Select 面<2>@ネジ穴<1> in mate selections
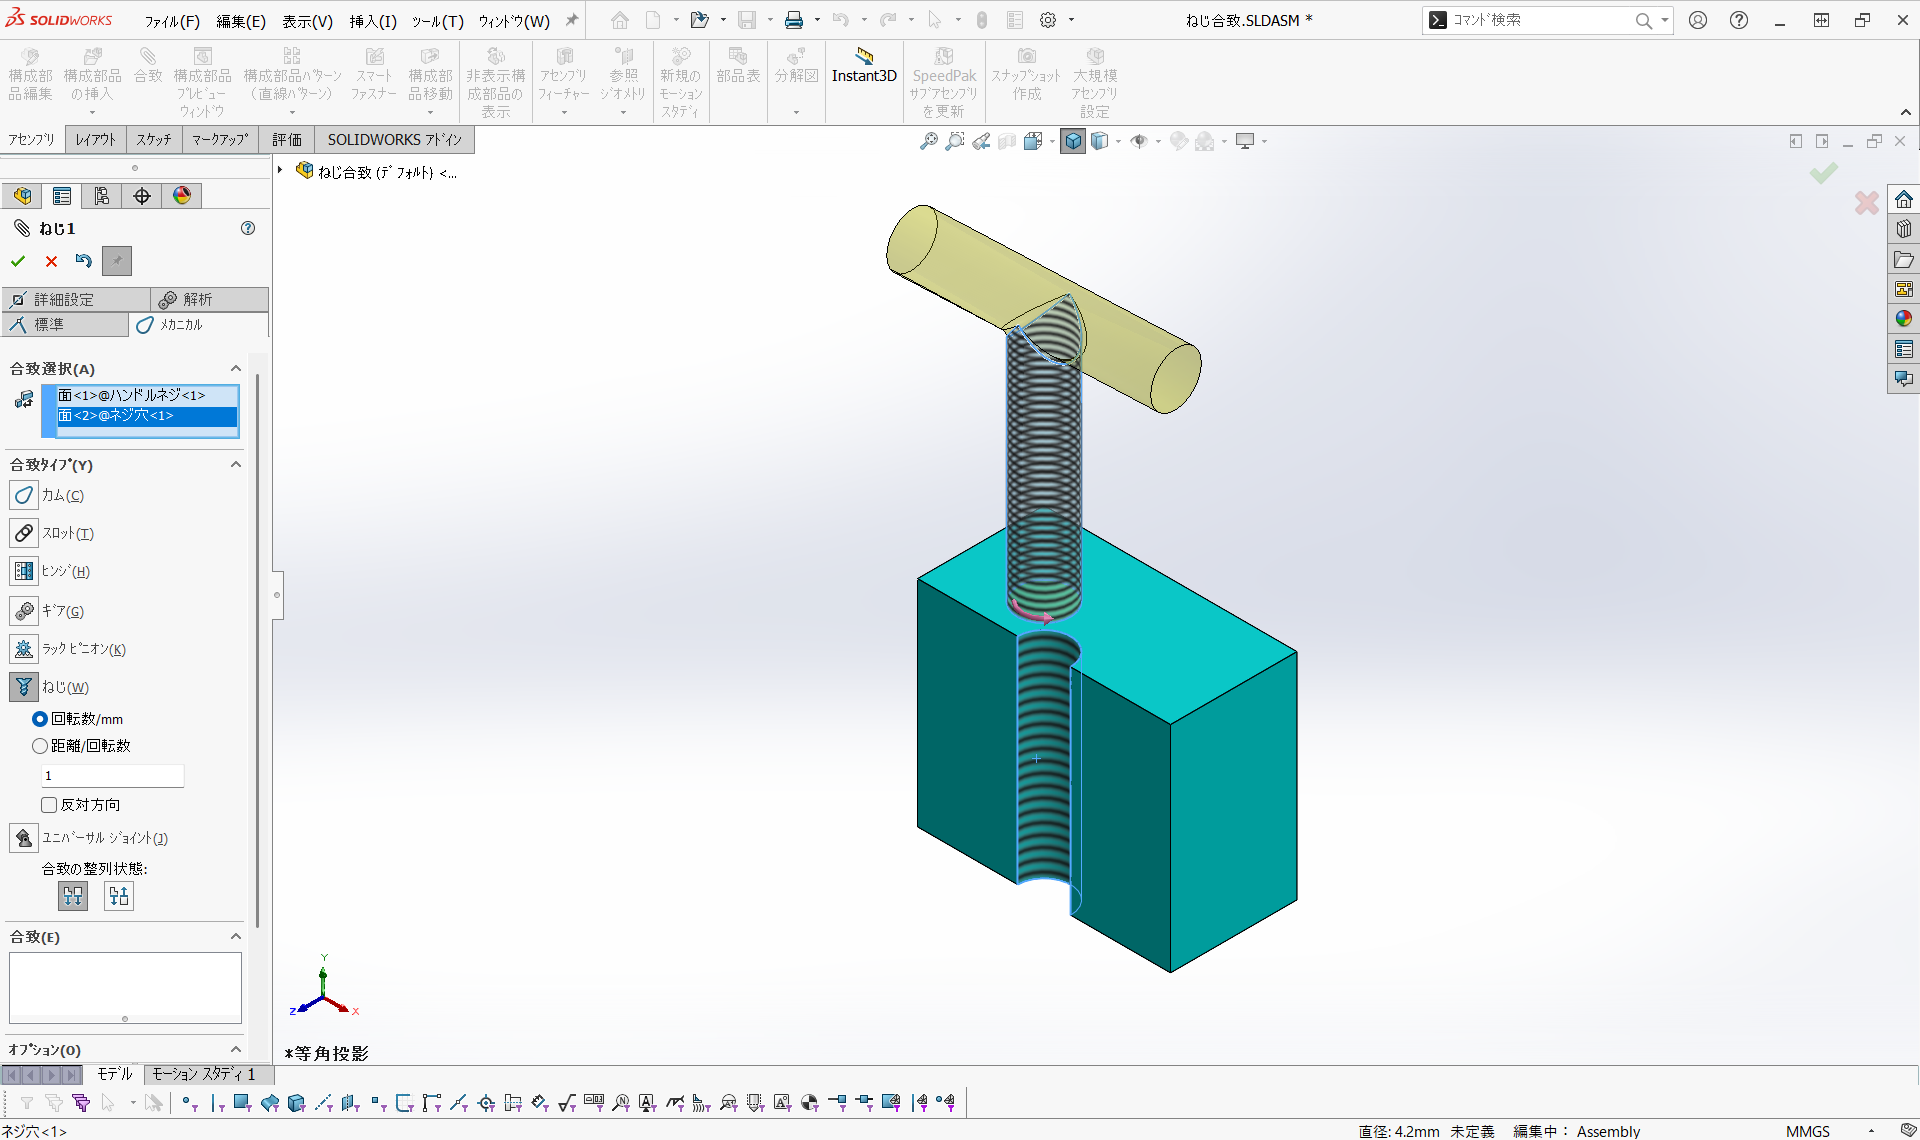 pos(147,415)
